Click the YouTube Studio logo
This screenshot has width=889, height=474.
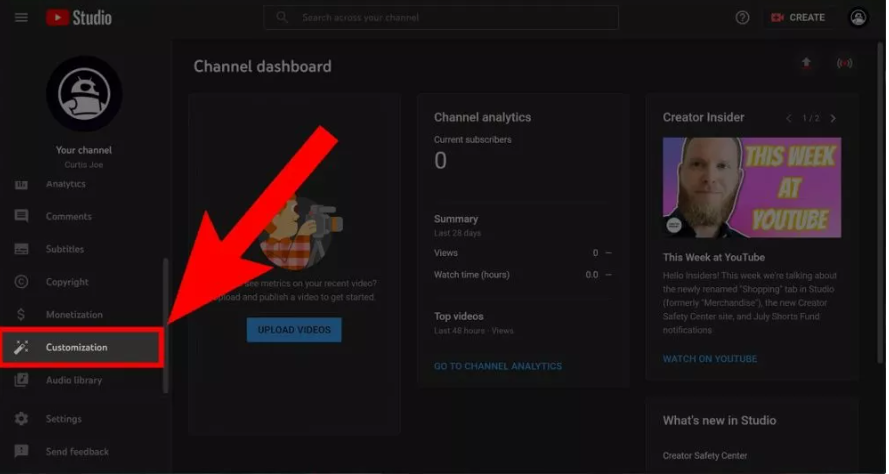(79, 18)
